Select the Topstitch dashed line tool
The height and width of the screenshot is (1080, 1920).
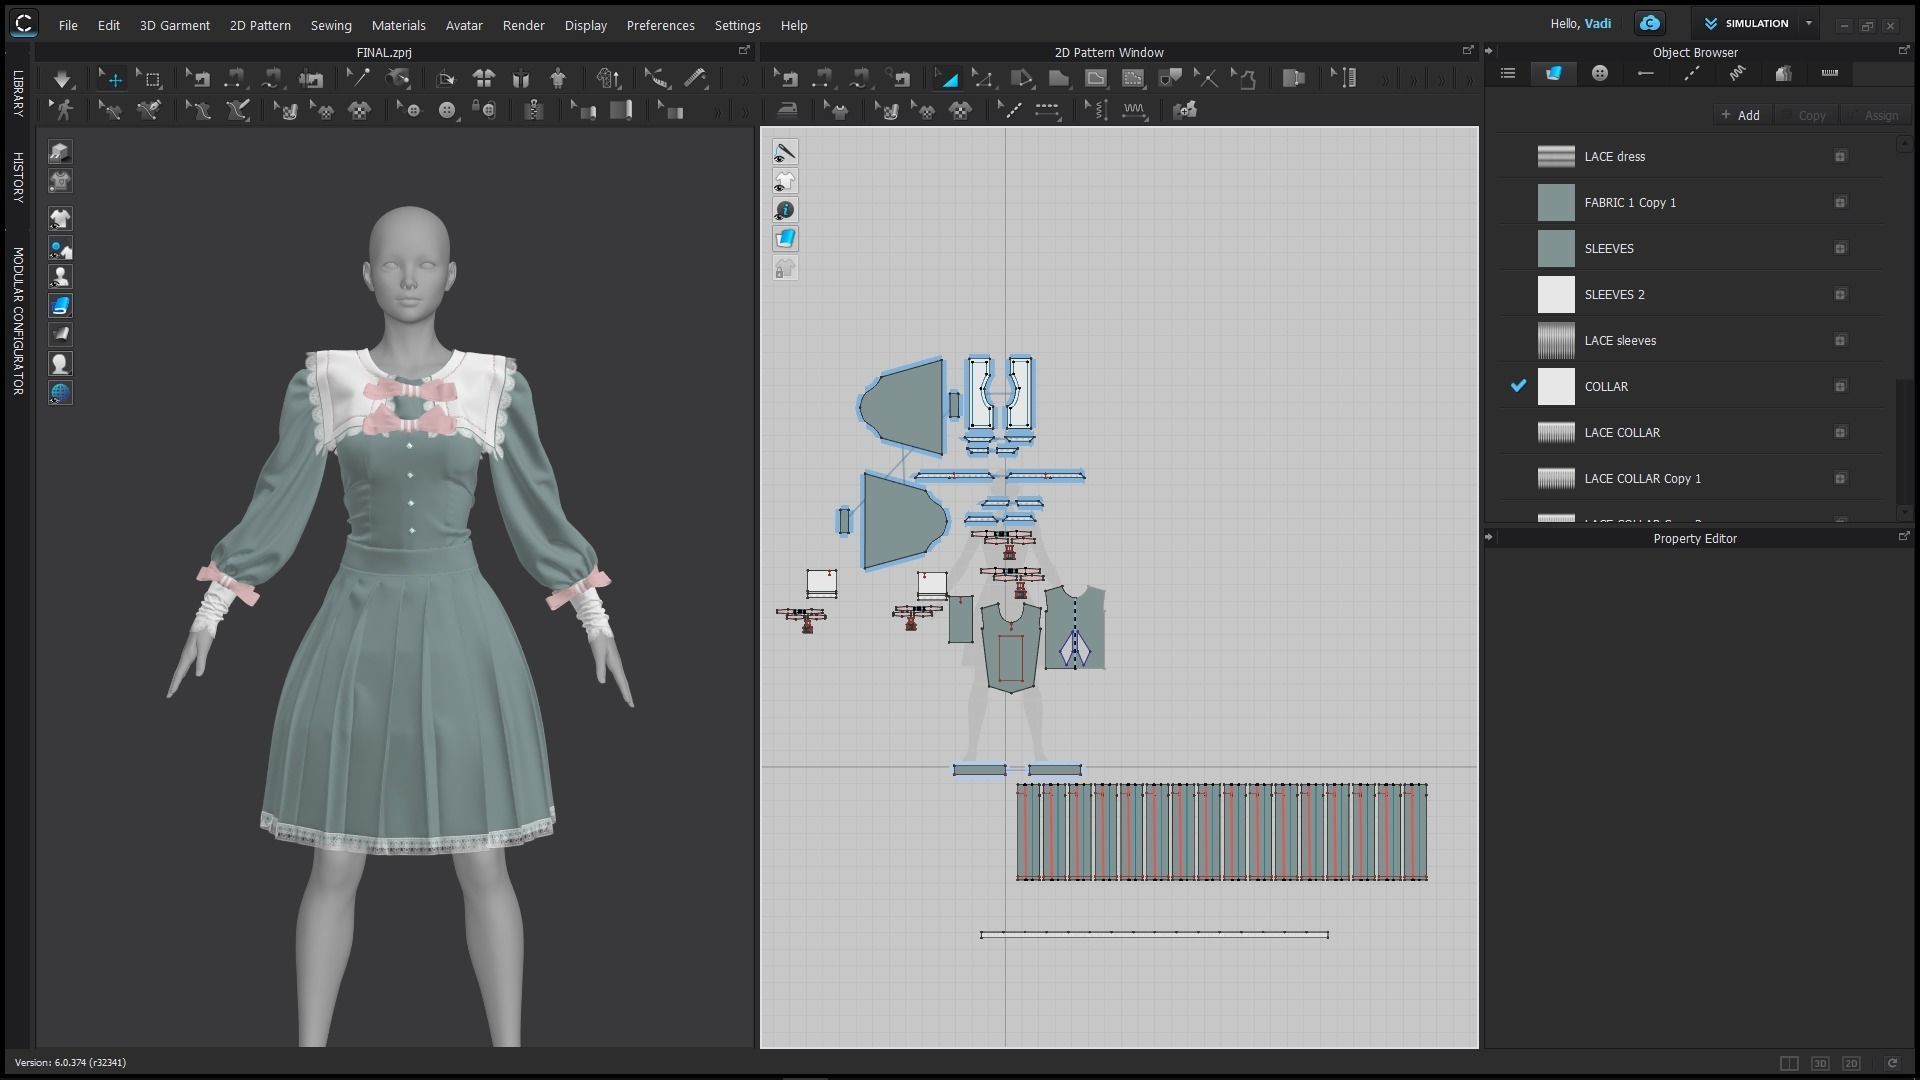tap(1047, 110)
